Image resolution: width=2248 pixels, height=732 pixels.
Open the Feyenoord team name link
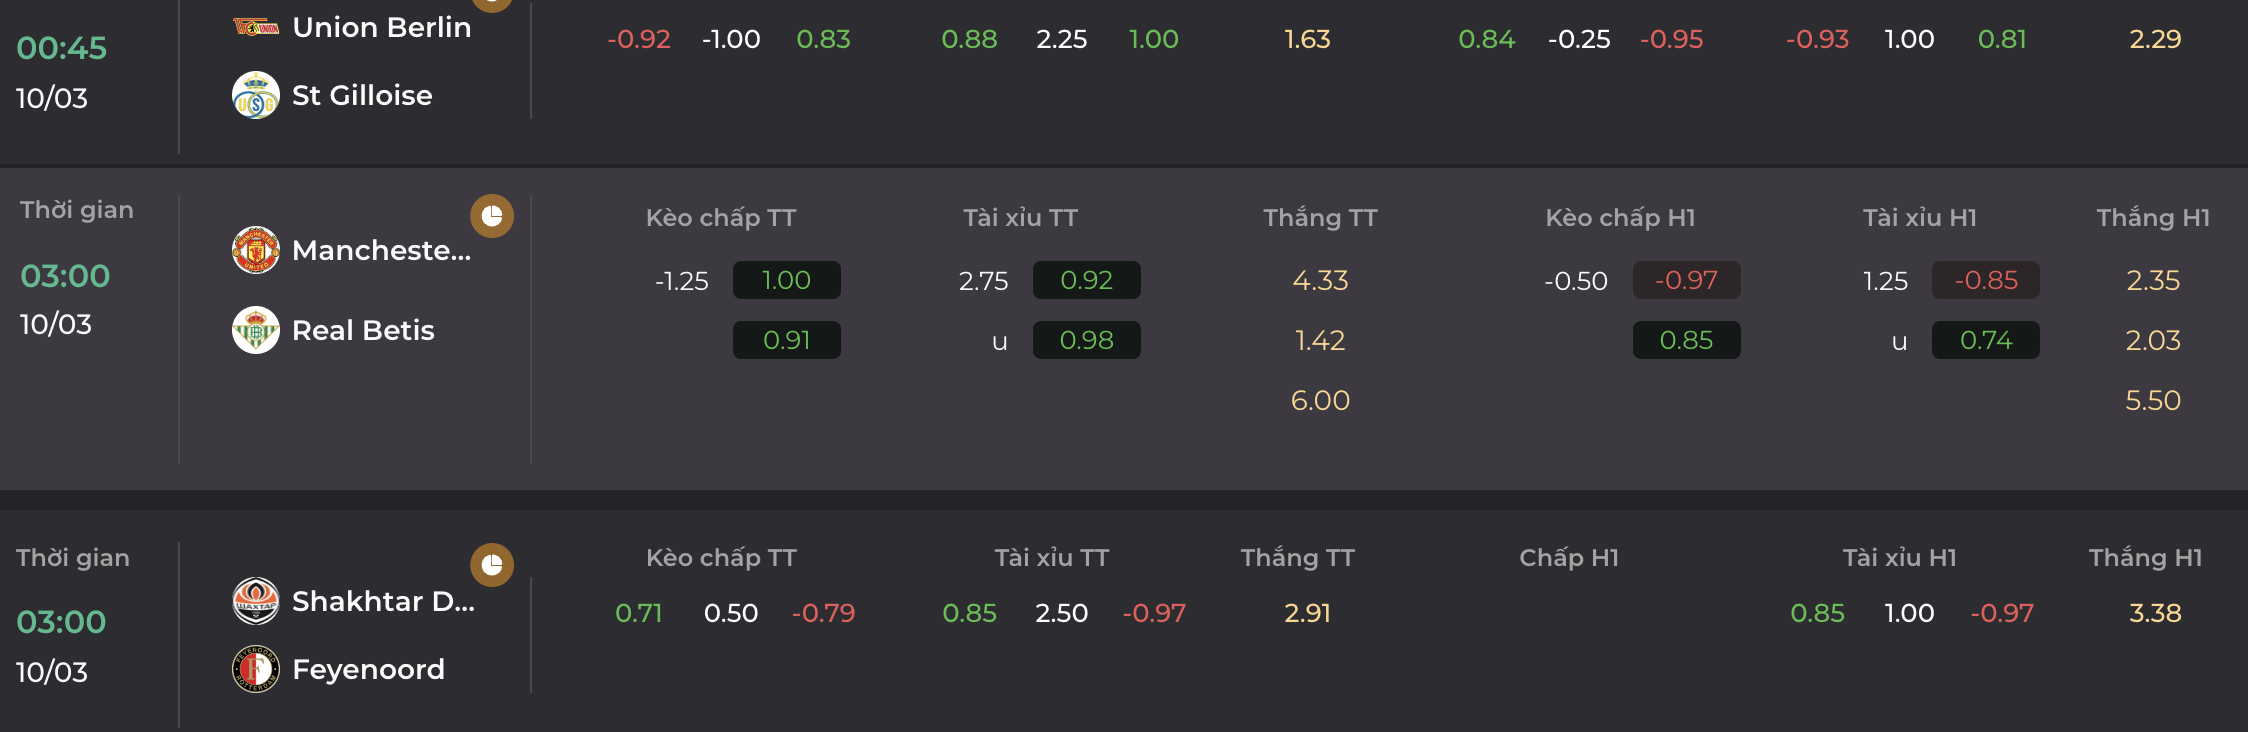(368, 669)
